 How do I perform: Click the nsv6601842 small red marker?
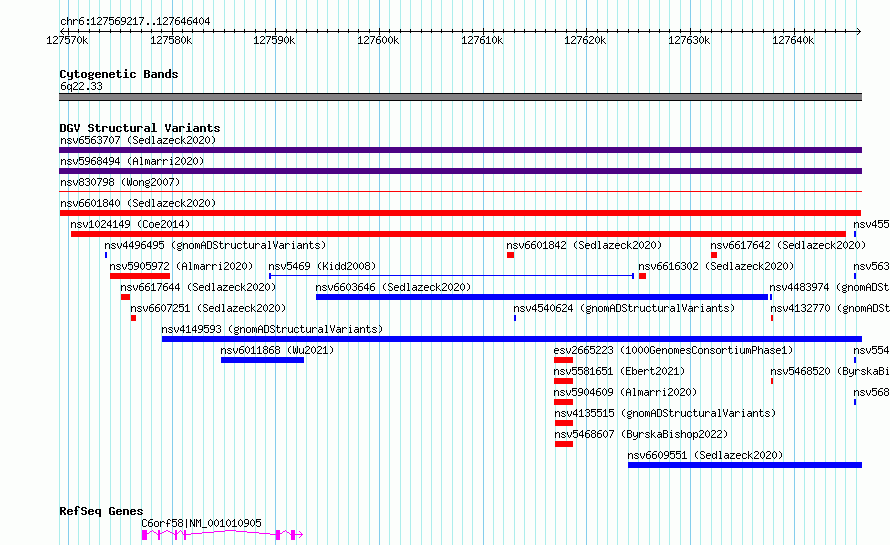click(x=510, y=255)
